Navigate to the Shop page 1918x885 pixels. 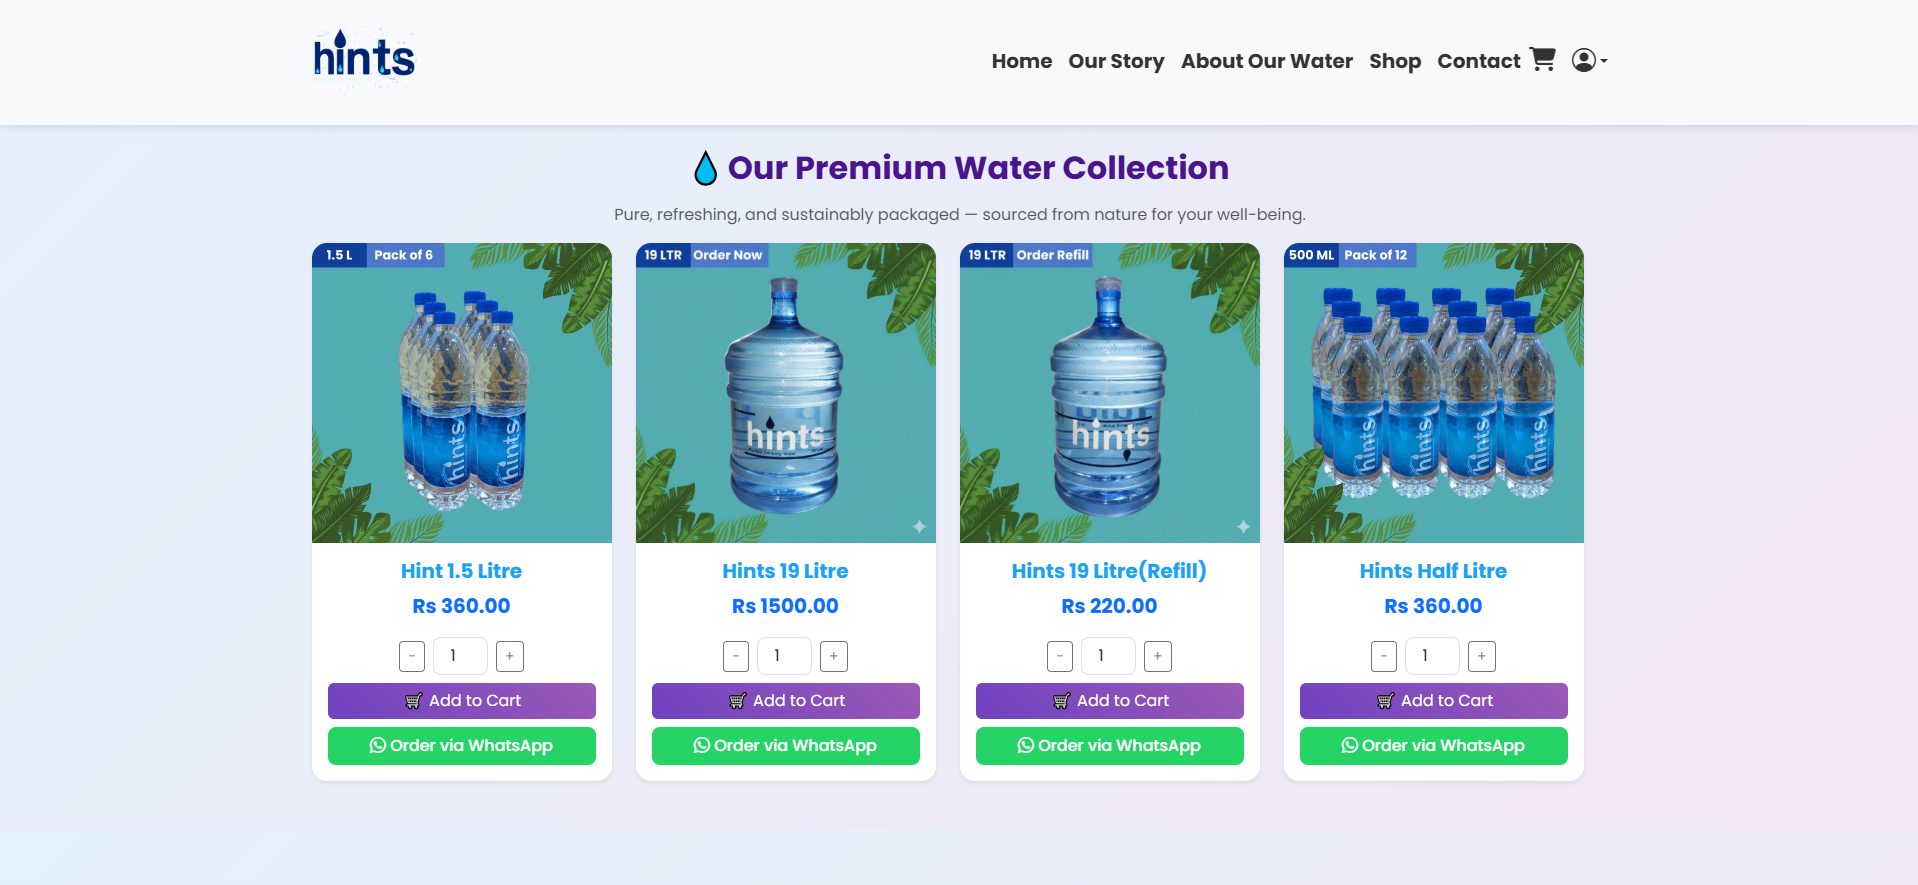[x=1394, y=61]
